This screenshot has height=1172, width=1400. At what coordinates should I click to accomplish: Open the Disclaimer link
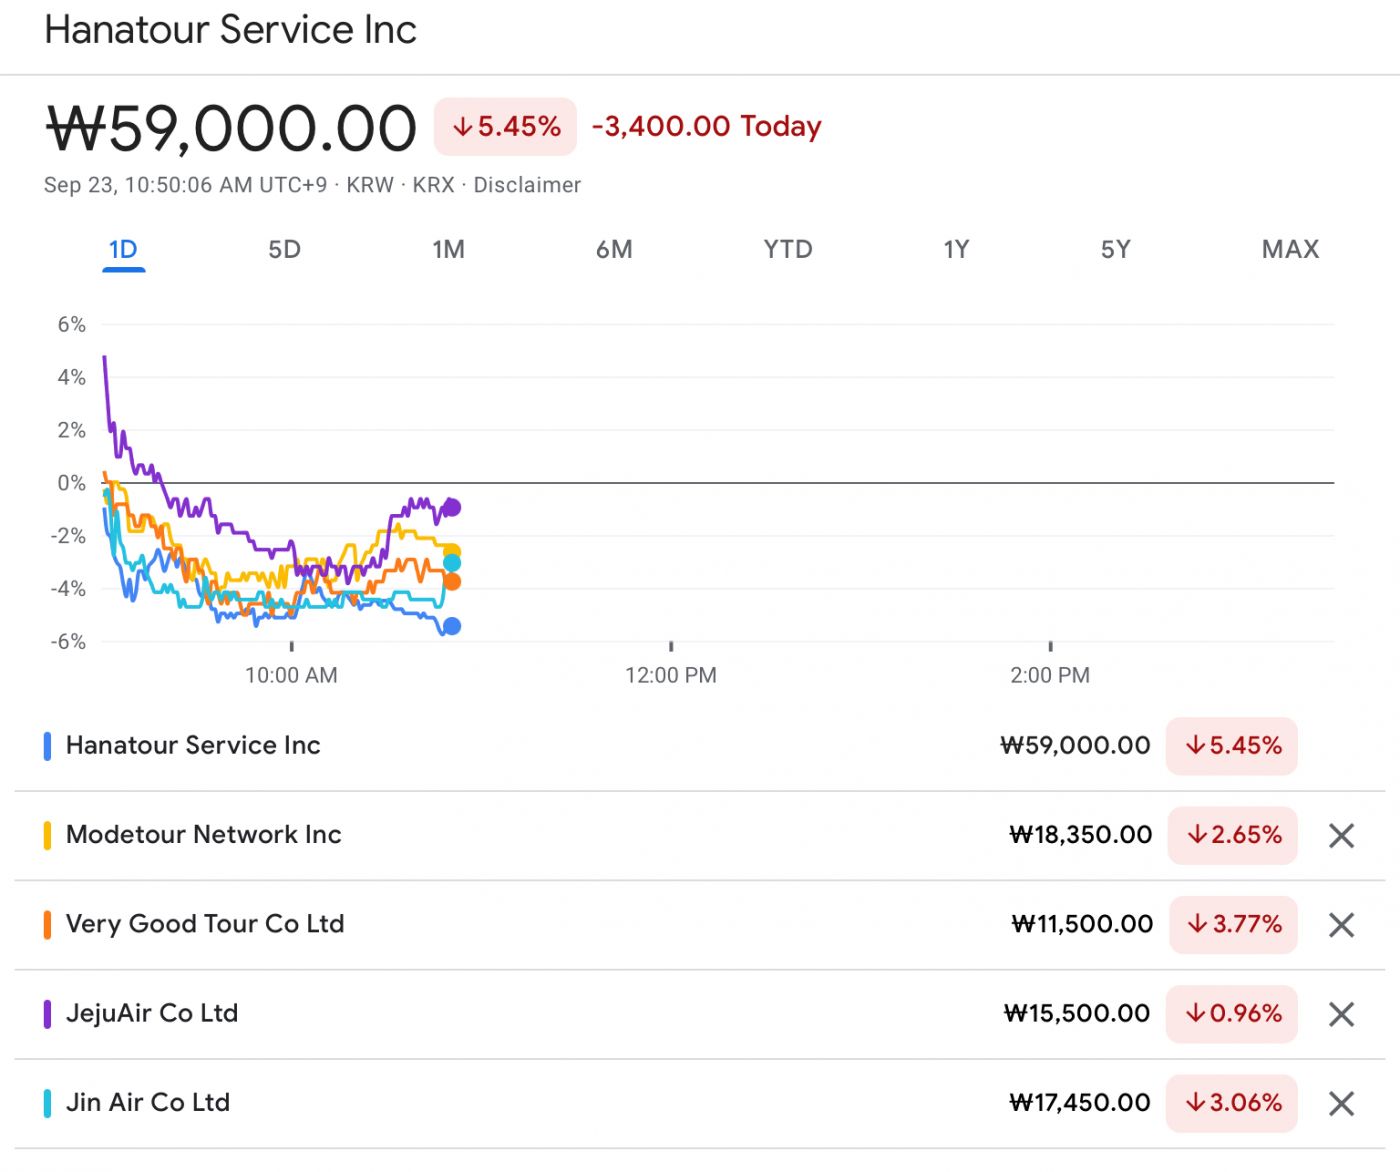coord(527,185)
